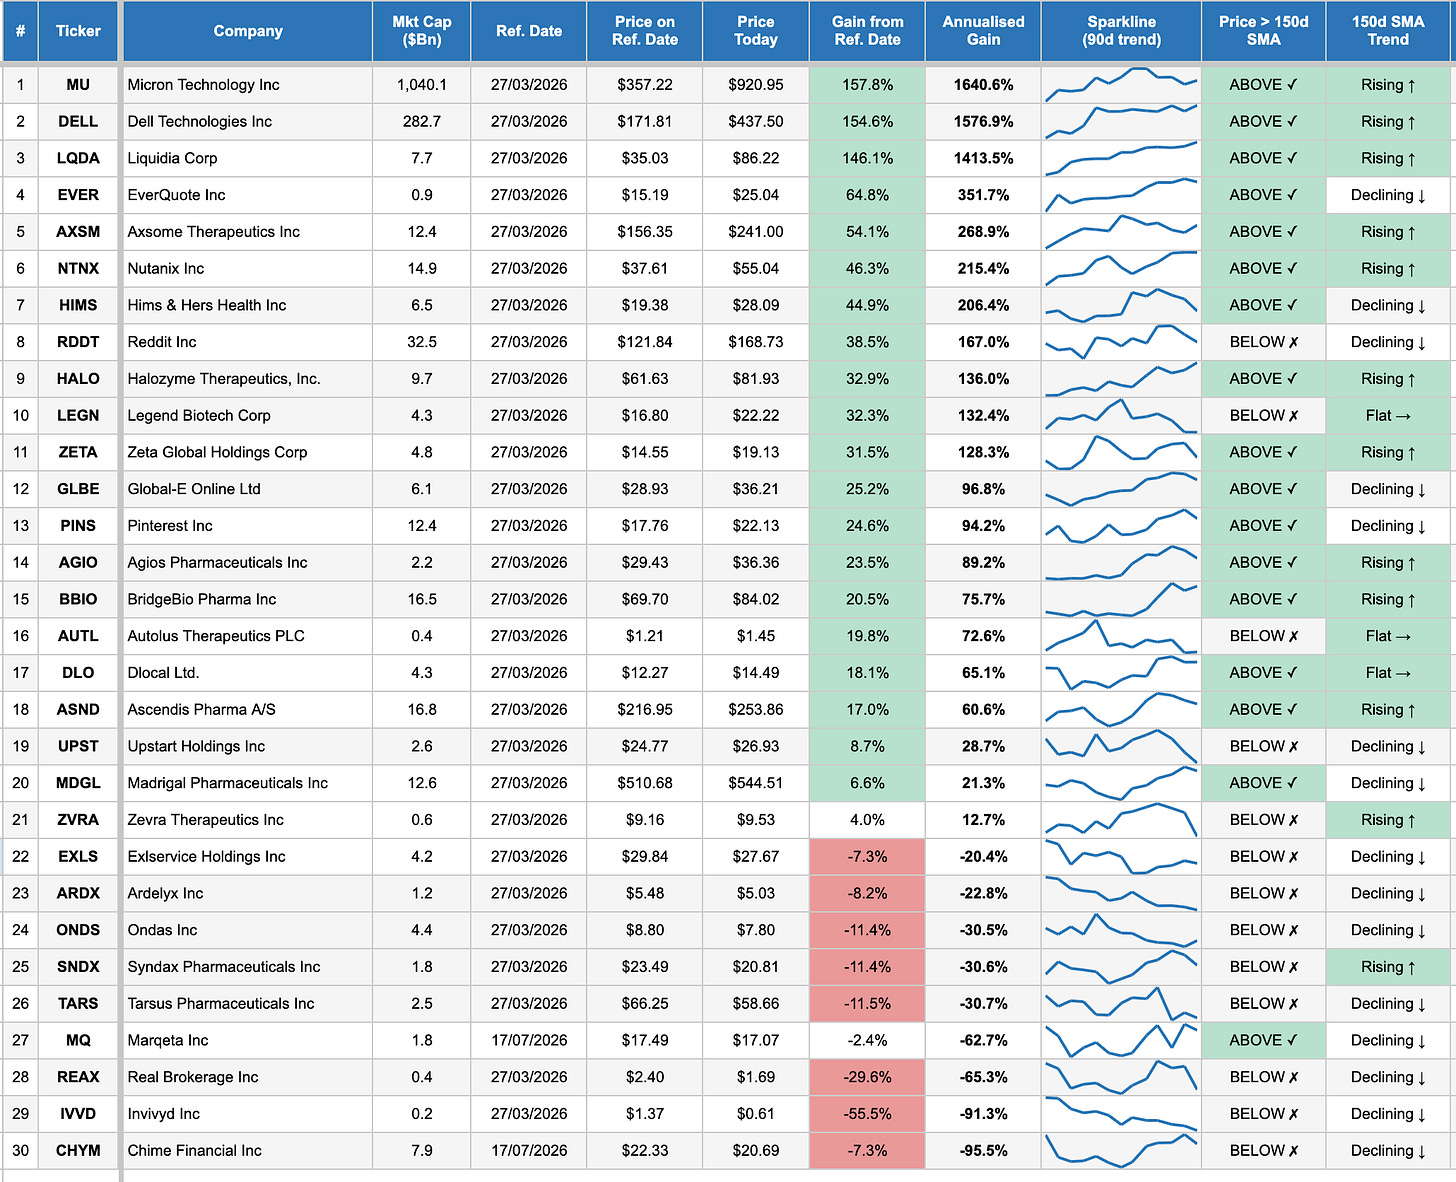Viewport: 1456px width, 1182px height.
Task: Select the BELOW ✗ cell for RDDT
Action: [x=1264, y=342]
